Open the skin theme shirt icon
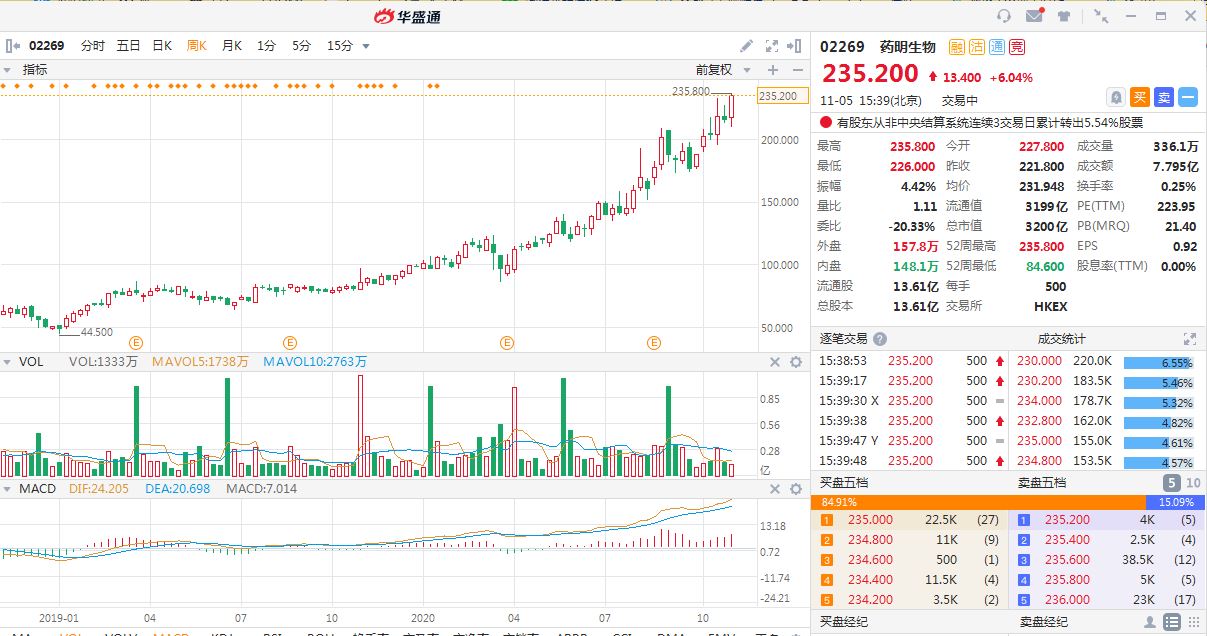1207x636 pixels. click(x=1064, y=16)
